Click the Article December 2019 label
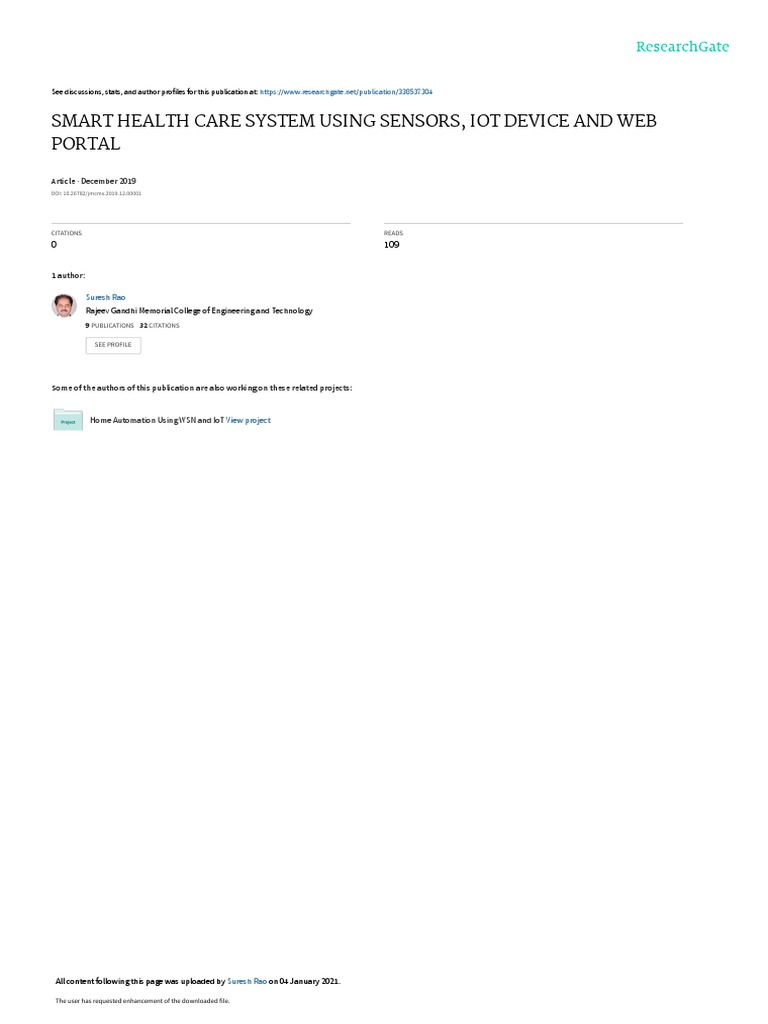768x1024 pixels. point(93,181)
